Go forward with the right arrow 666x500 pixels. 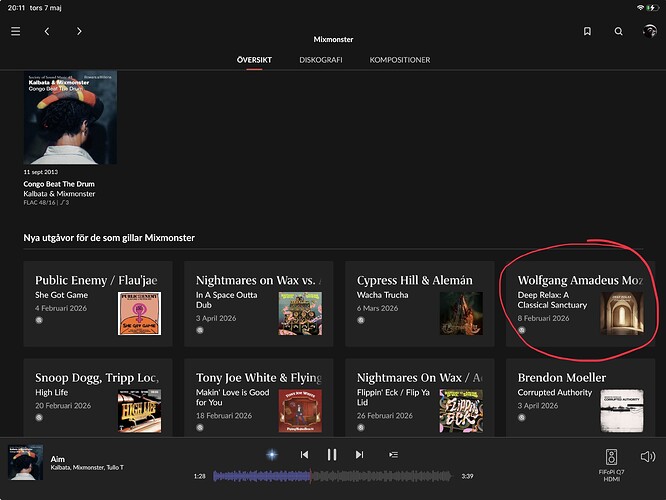79,31
